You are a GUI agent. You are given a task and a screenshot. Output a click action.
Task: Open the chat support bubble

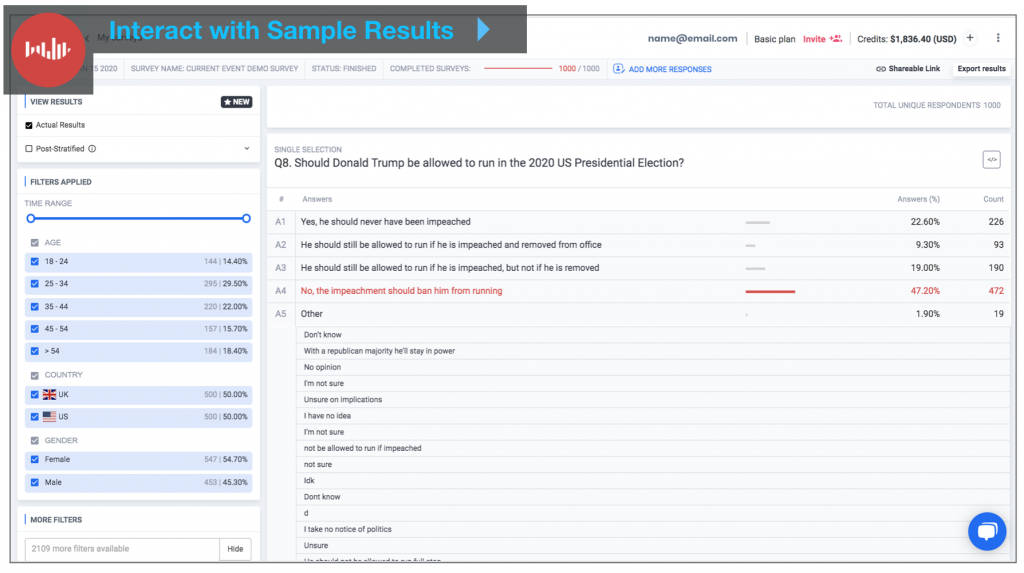tap(987, 531)
